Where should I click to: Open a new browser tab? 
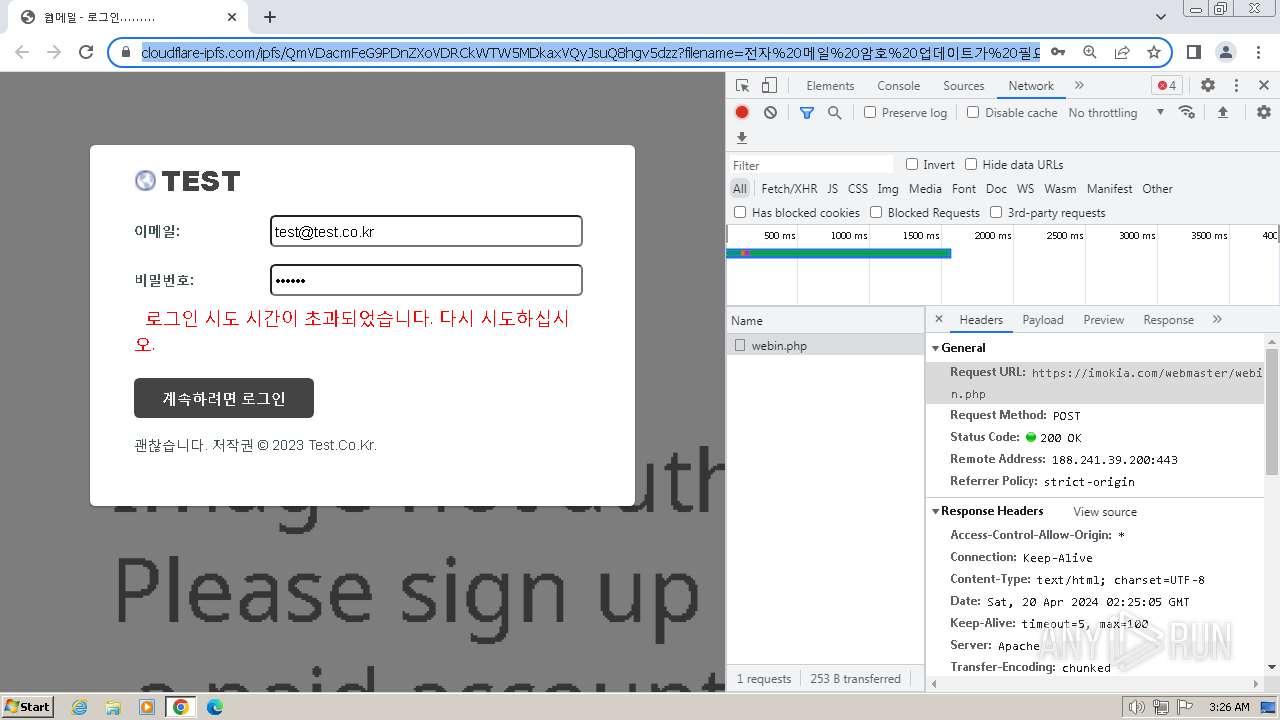pos(270,17)
